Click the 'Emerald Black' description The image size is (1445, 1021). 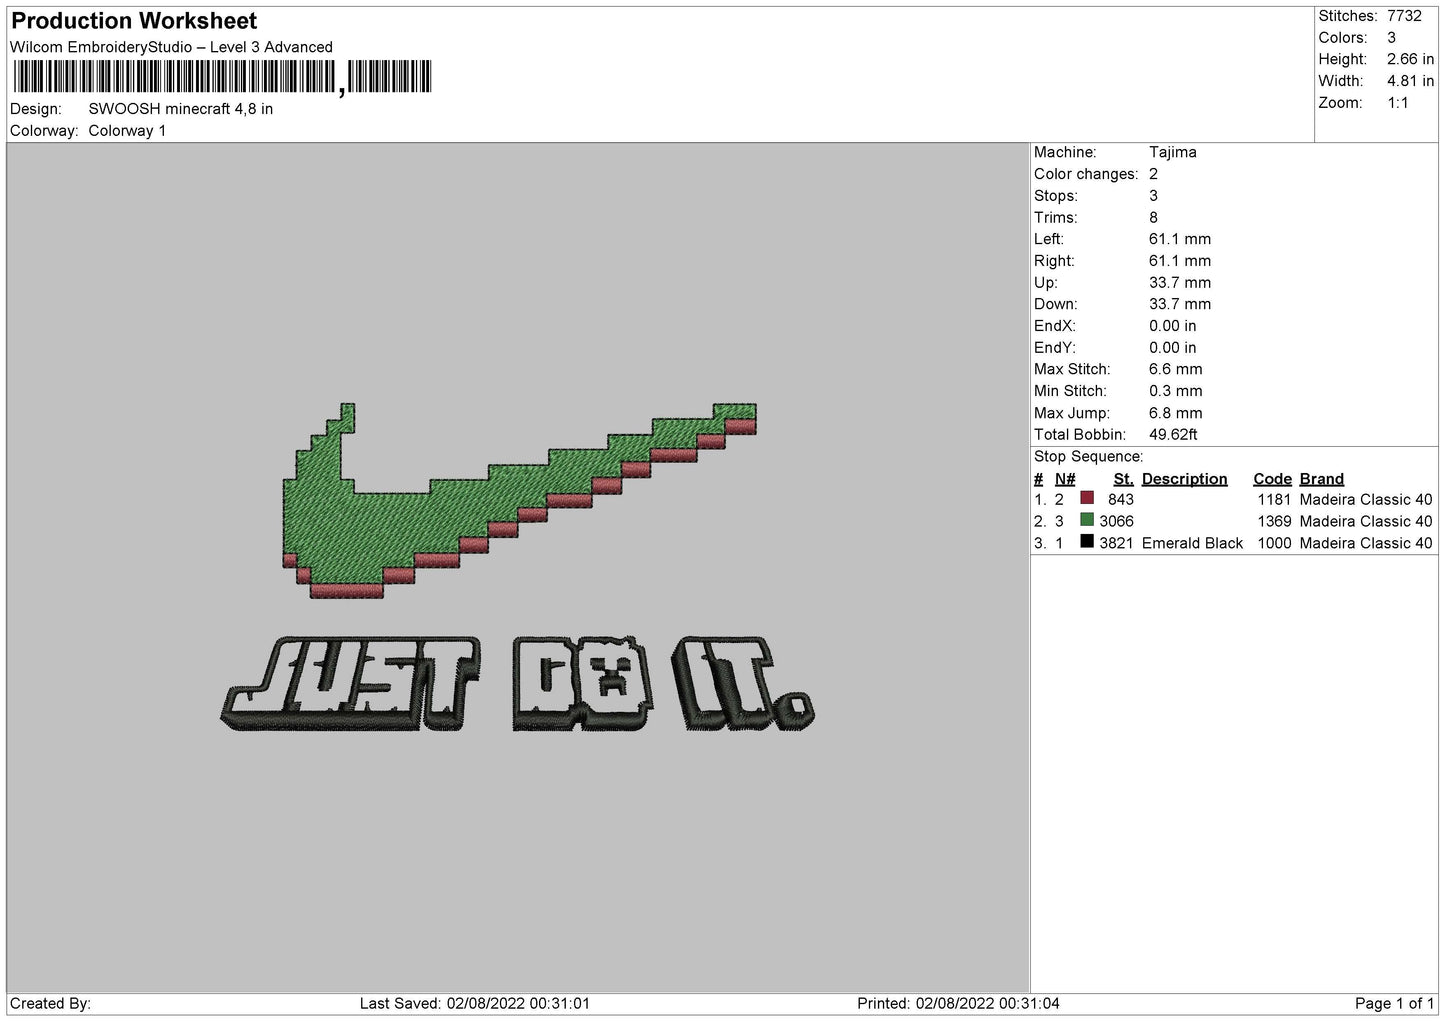tap(1192, 543)
